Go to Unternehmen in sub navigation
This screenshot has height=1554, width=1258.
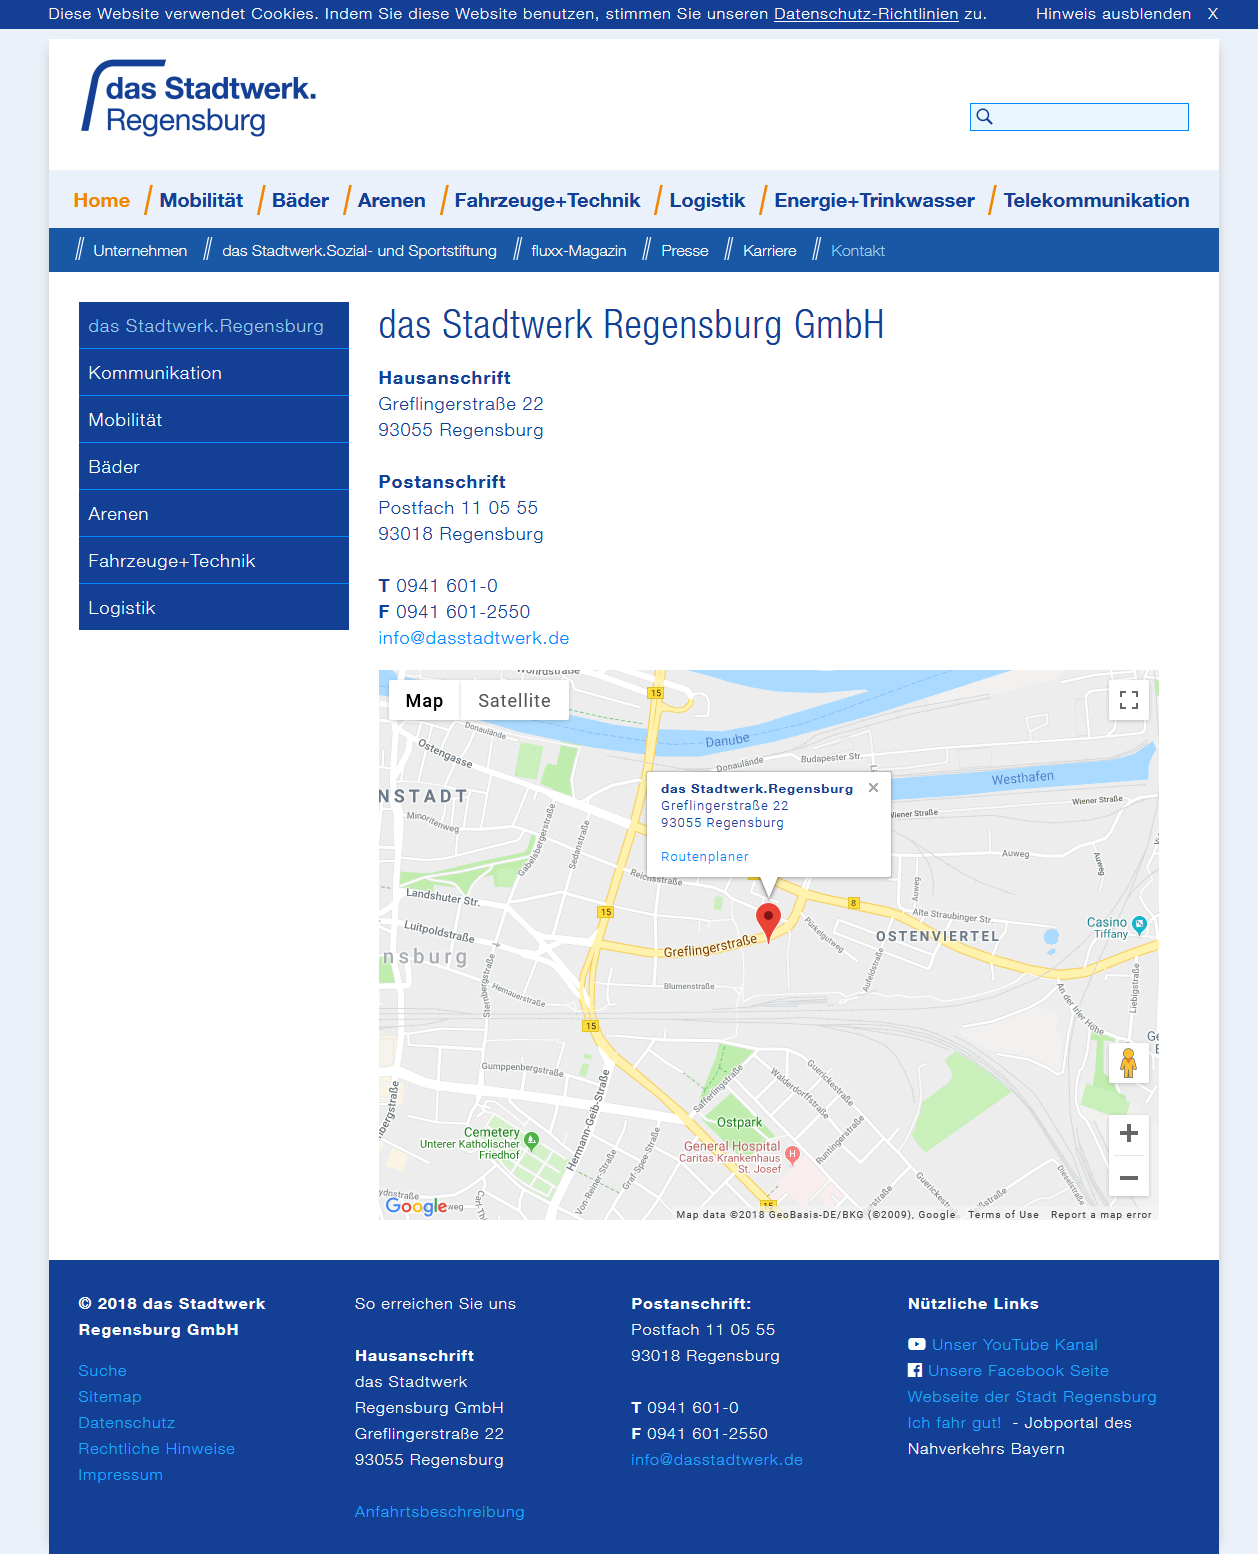pyautogui.click(x=140, y=251)
